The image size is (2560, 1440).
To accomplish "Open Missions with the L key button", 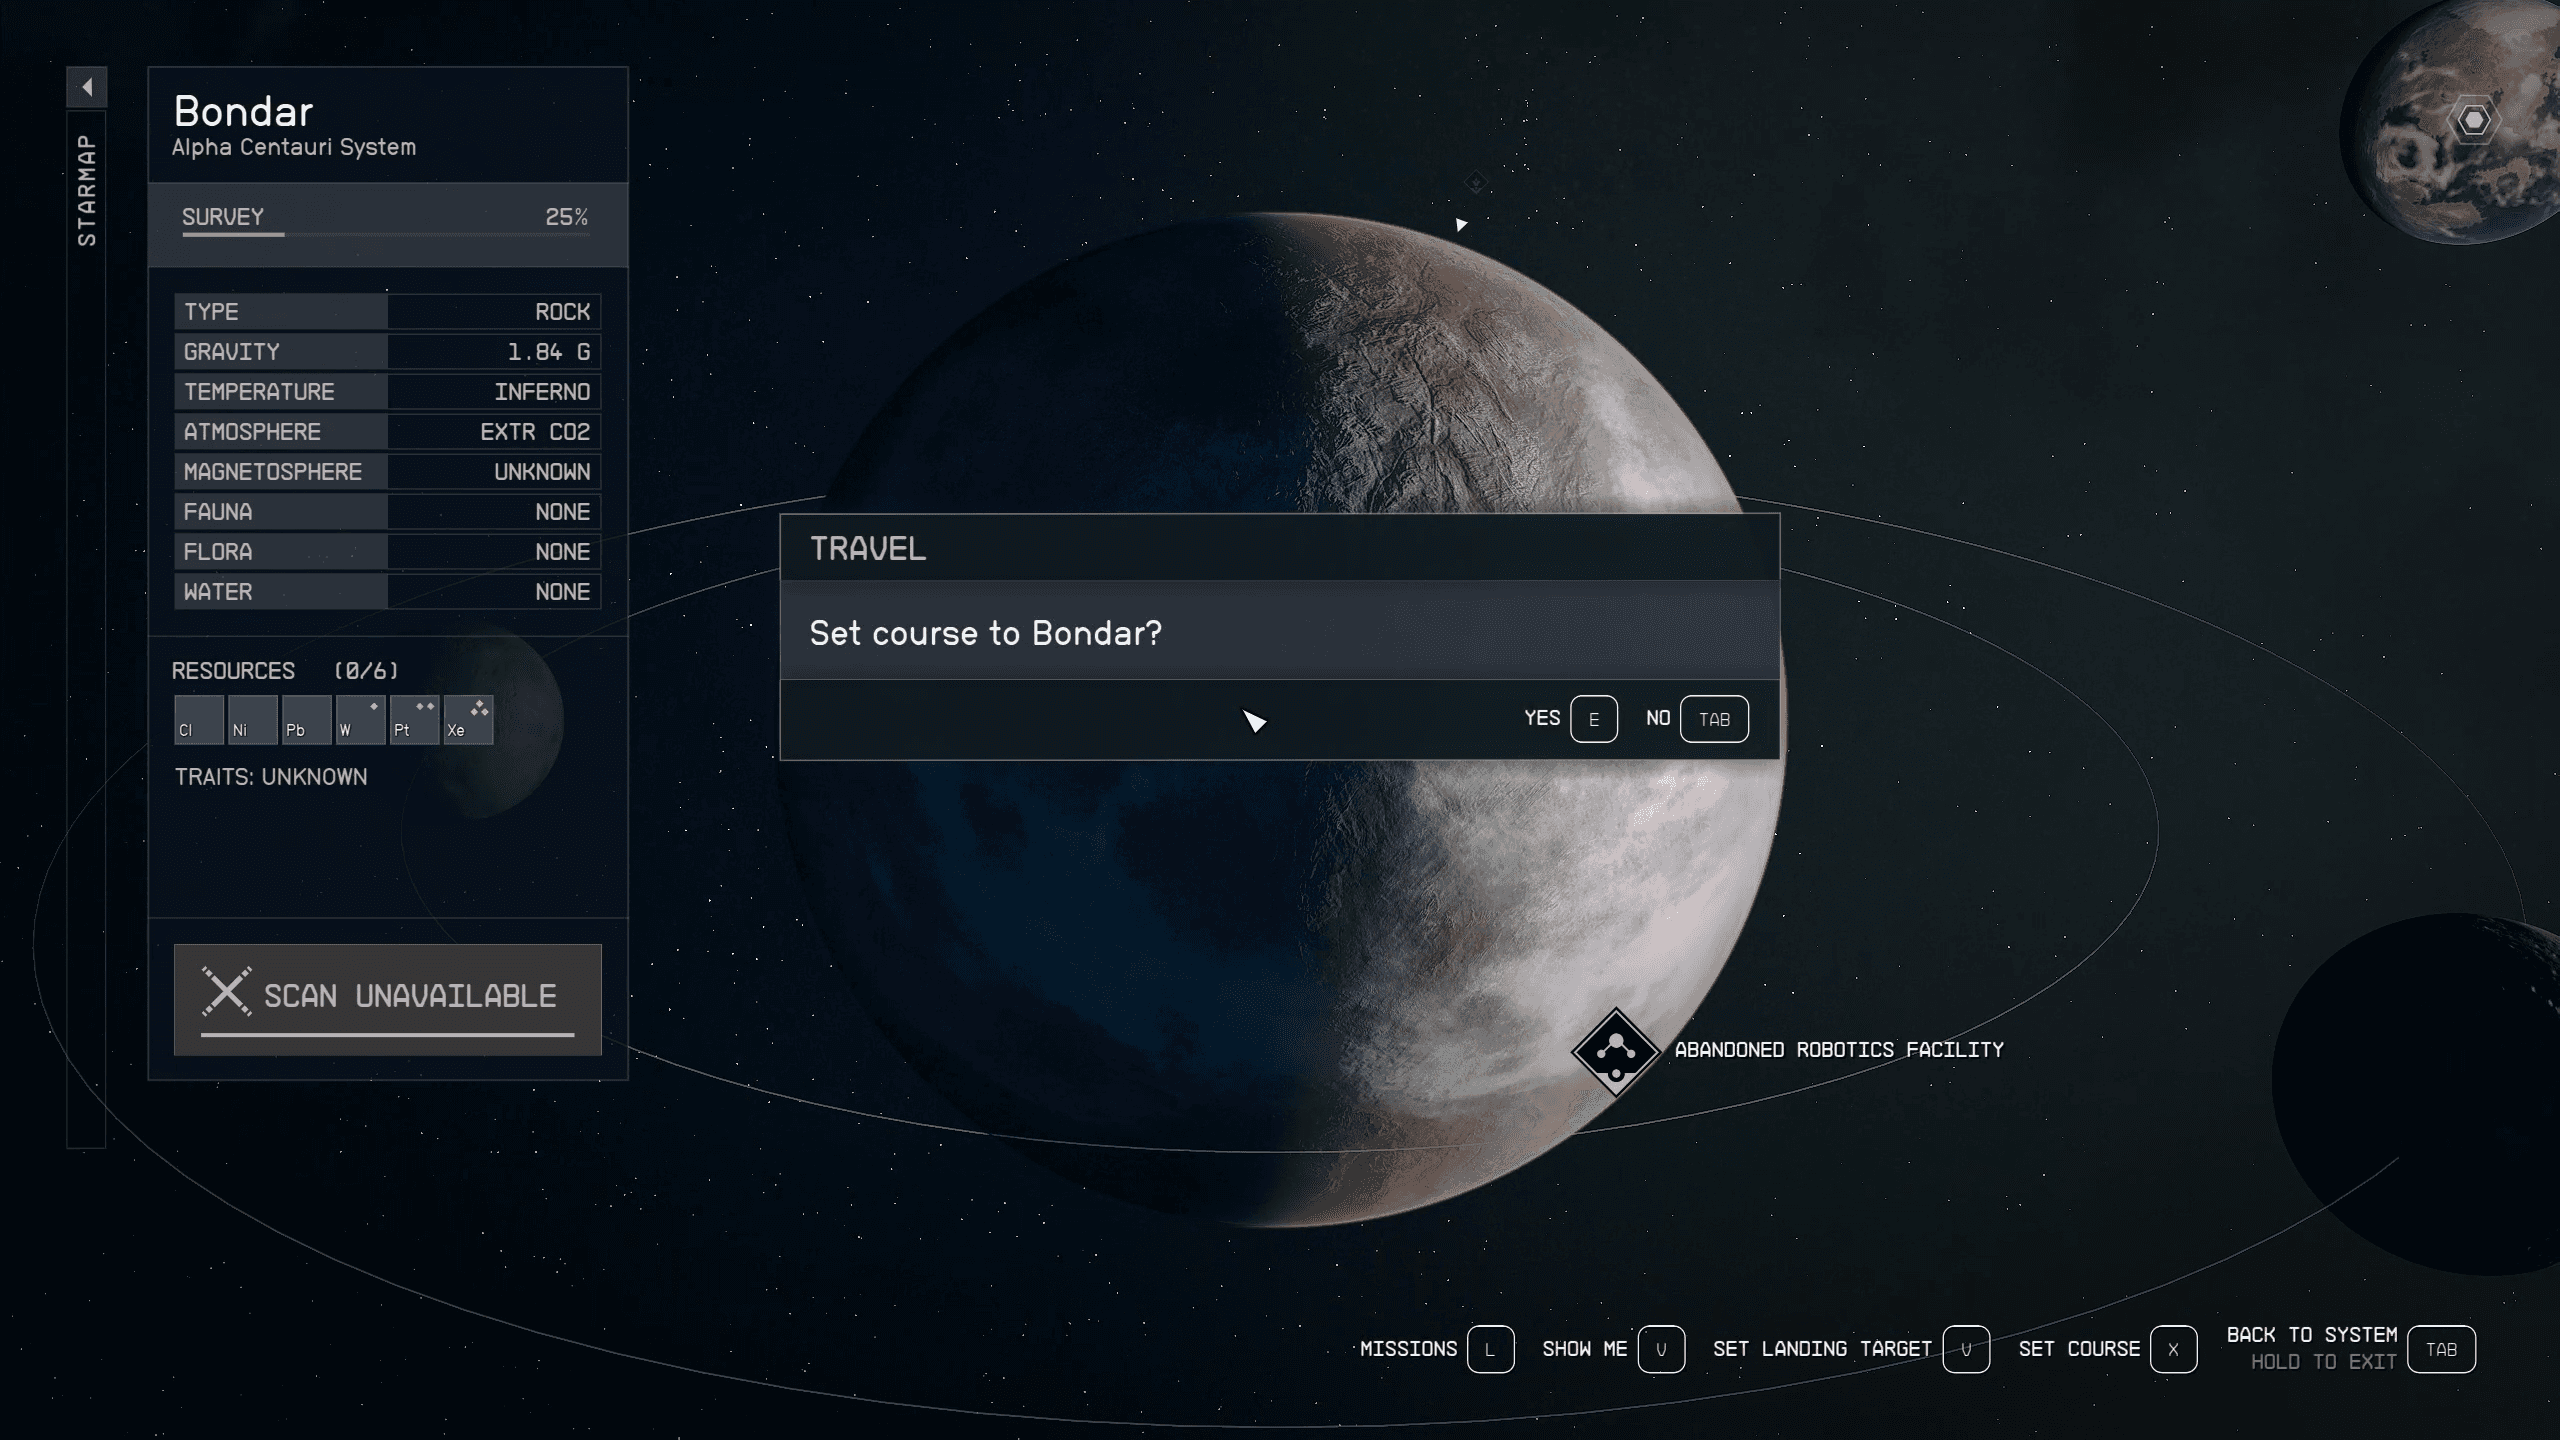I will click(x=1490, y=1350).
